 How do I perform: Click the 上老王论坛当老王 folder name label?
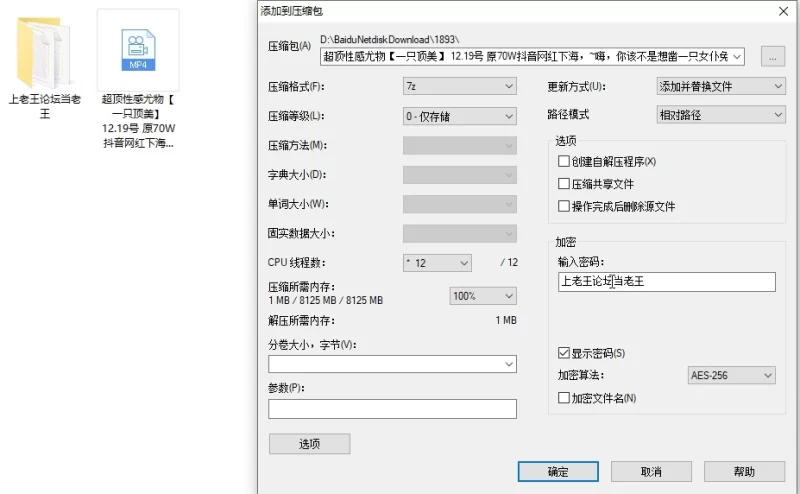(44, 106)
